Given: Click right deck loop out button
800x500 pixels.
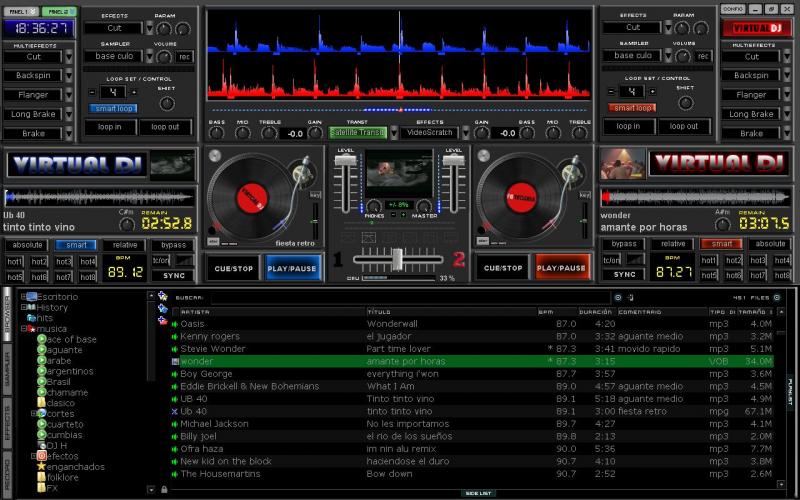Looking at the screenshot, I should 683,126.
